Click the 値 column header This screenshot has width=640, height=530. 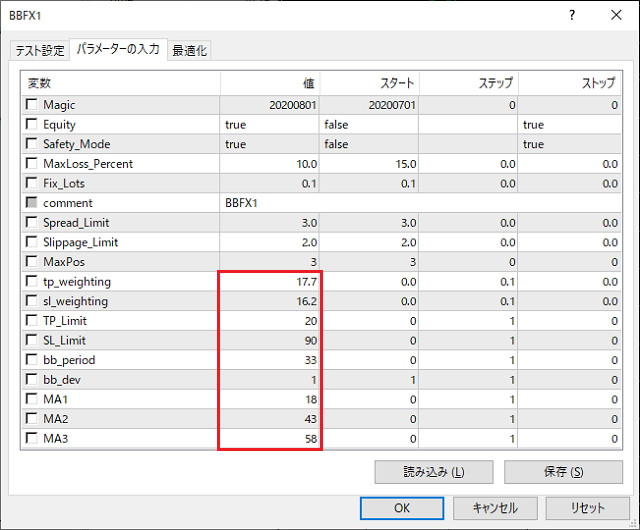[x=270, y=83]
